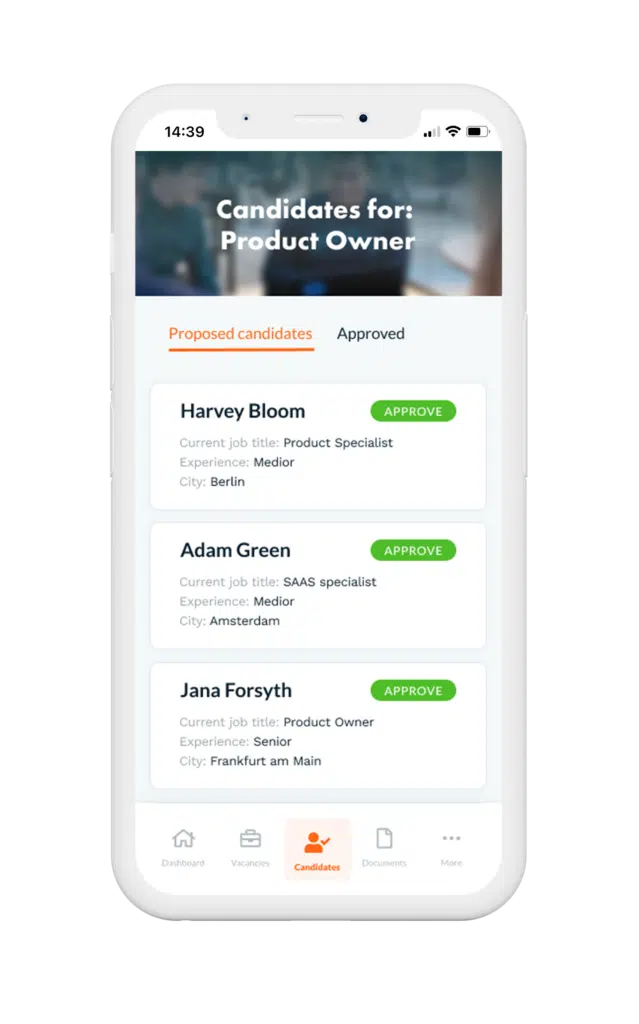639x1024 pixels.
Task: Open the Dashboard home icon
Action: pos(183,838)
